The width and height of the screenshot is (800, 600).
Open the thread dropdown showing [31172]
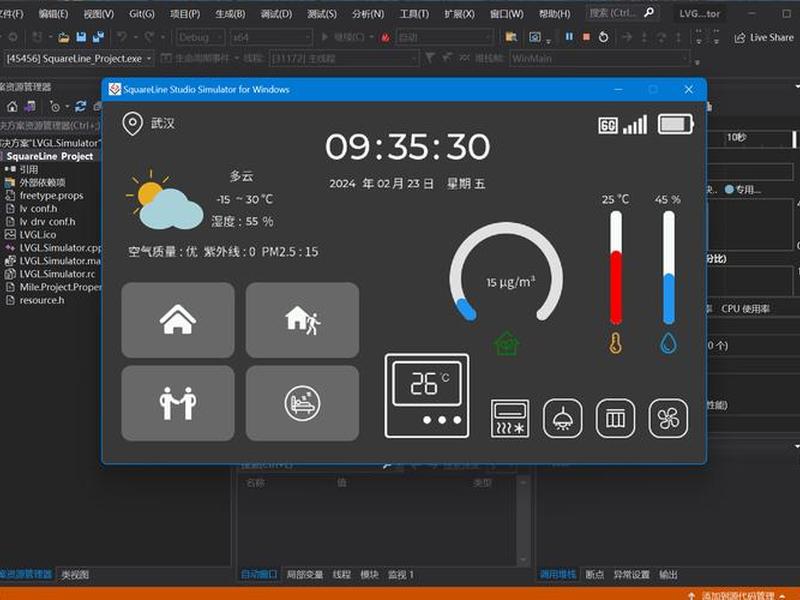coord(344,59)
